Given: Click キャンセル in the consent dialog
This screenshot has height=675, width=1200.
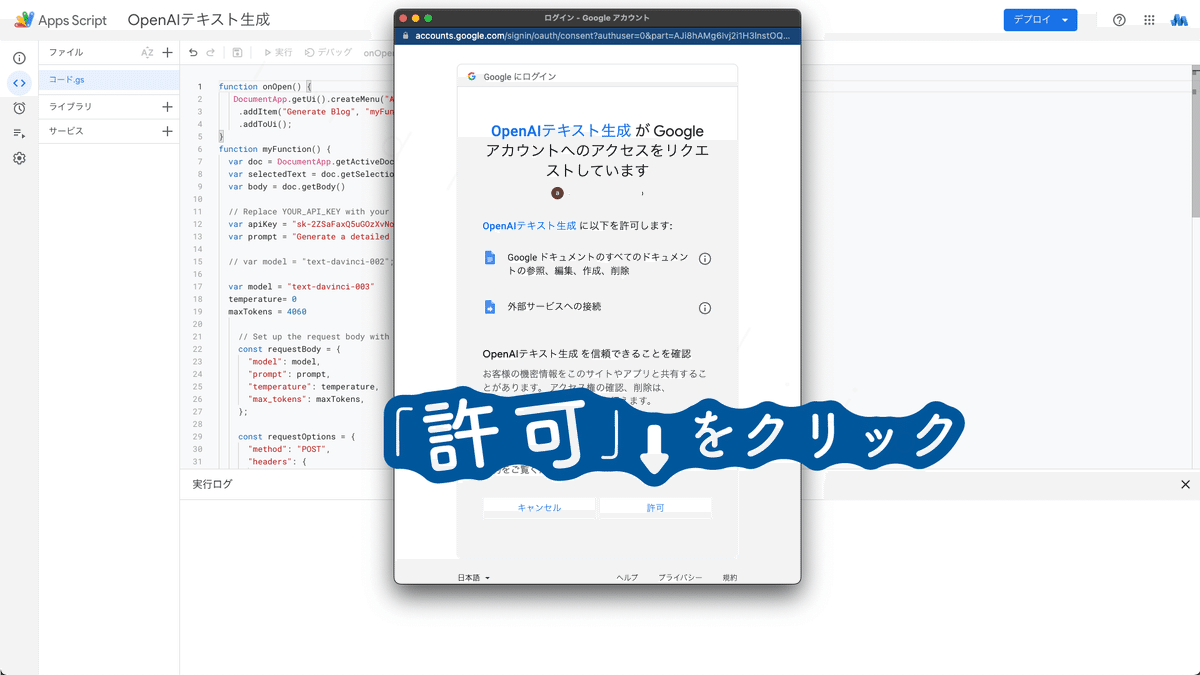Looking at the screenshot, I should 539,508.
